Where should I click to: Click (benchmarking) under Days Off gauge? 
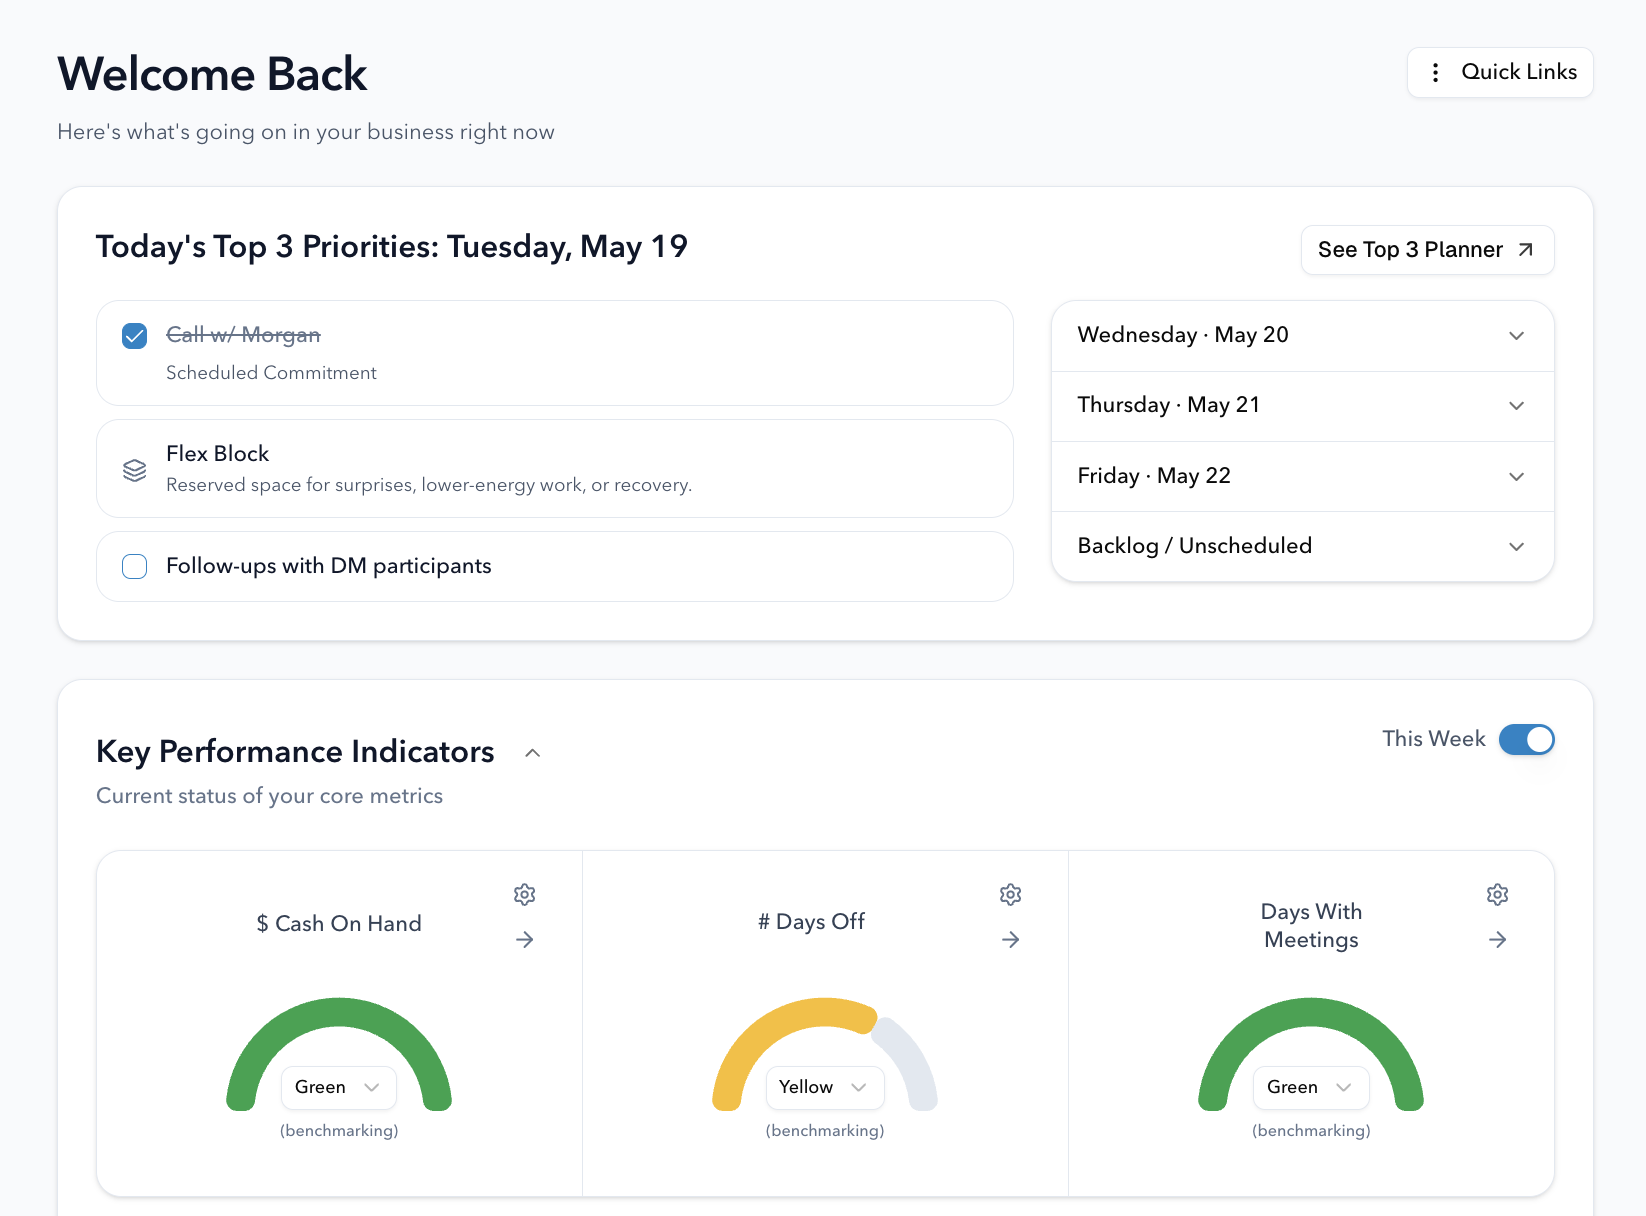825,1131
